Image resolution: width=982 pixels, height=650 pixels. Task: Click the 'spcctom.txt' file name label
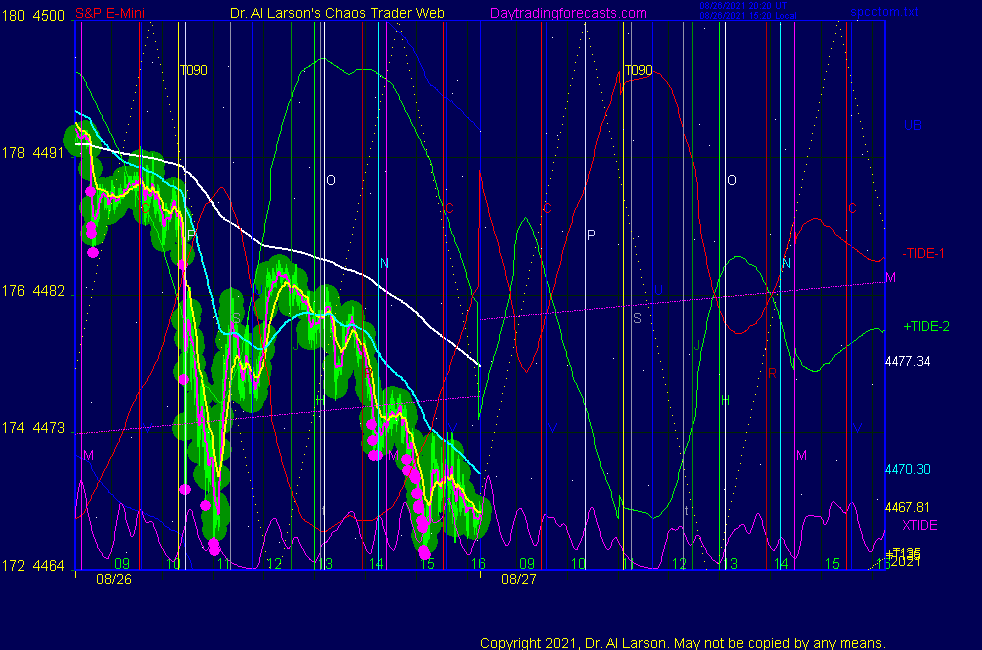[884, 11]
